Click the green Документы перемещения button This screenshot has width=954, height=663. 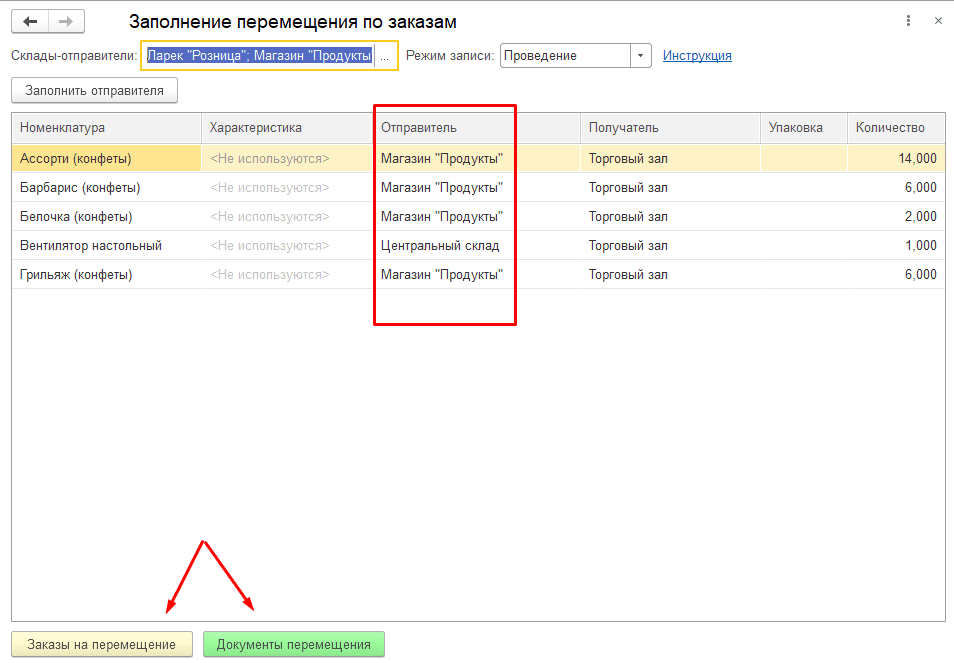pos(294,644)
